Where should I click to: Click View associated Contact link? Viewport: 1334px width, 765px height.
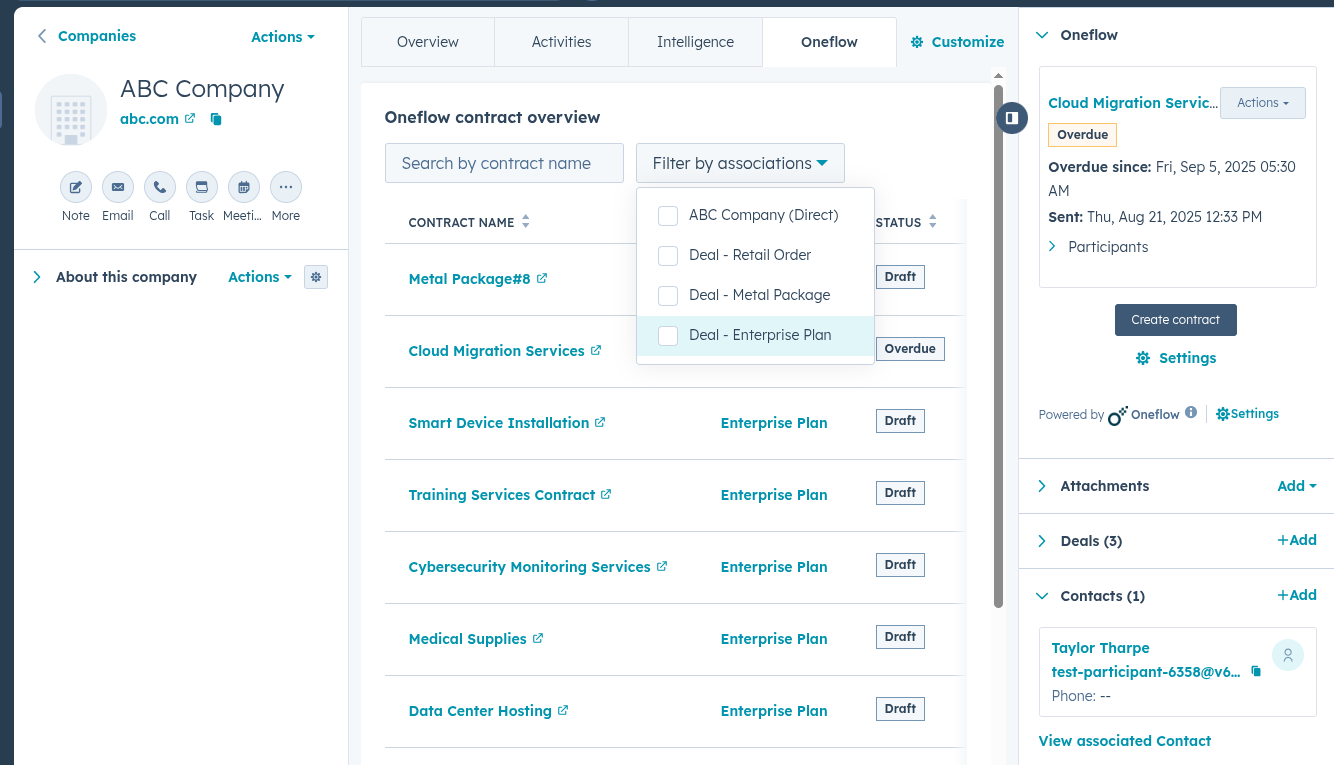coord(1125,741)
